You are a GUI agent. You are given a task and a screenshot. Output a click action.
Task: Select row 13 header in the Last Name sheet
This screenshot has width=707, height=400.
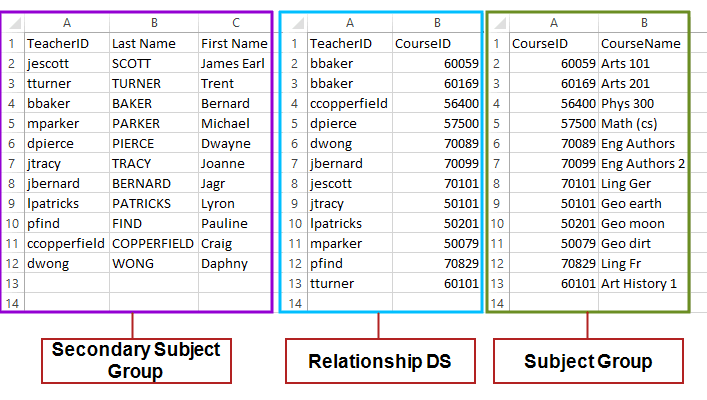coord(13,283)
